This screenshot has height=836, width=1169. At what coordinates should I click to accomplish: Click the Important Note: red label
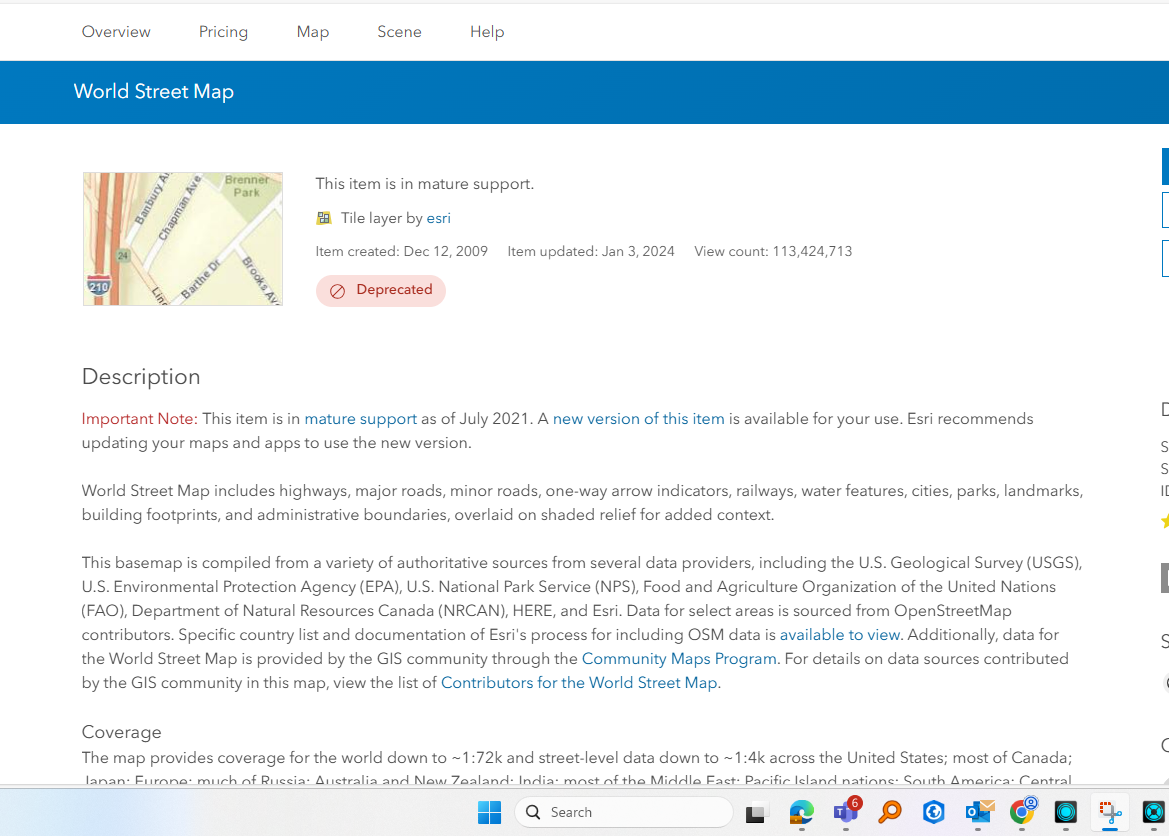[139, 419]
